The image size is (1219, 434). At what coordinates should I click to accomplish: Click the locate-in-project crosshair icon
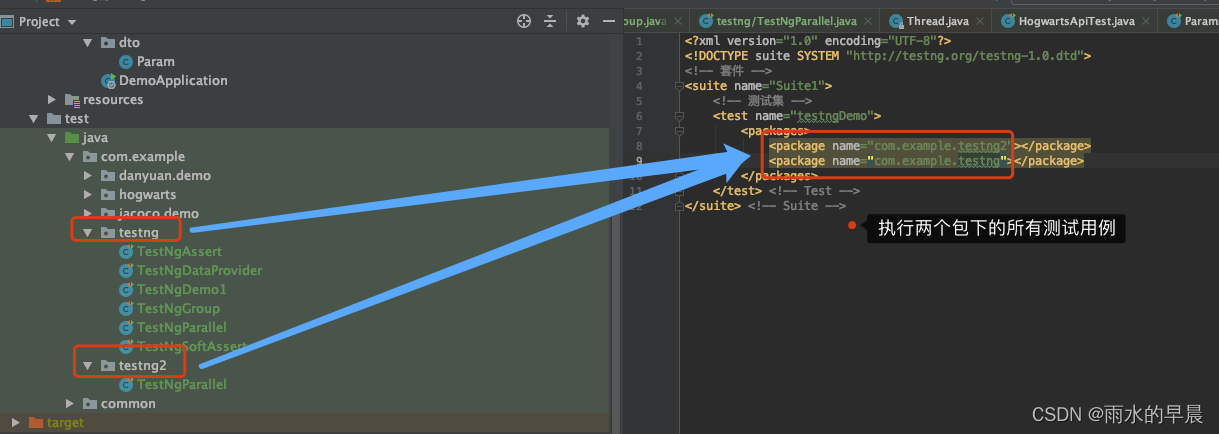pos(523,21)
